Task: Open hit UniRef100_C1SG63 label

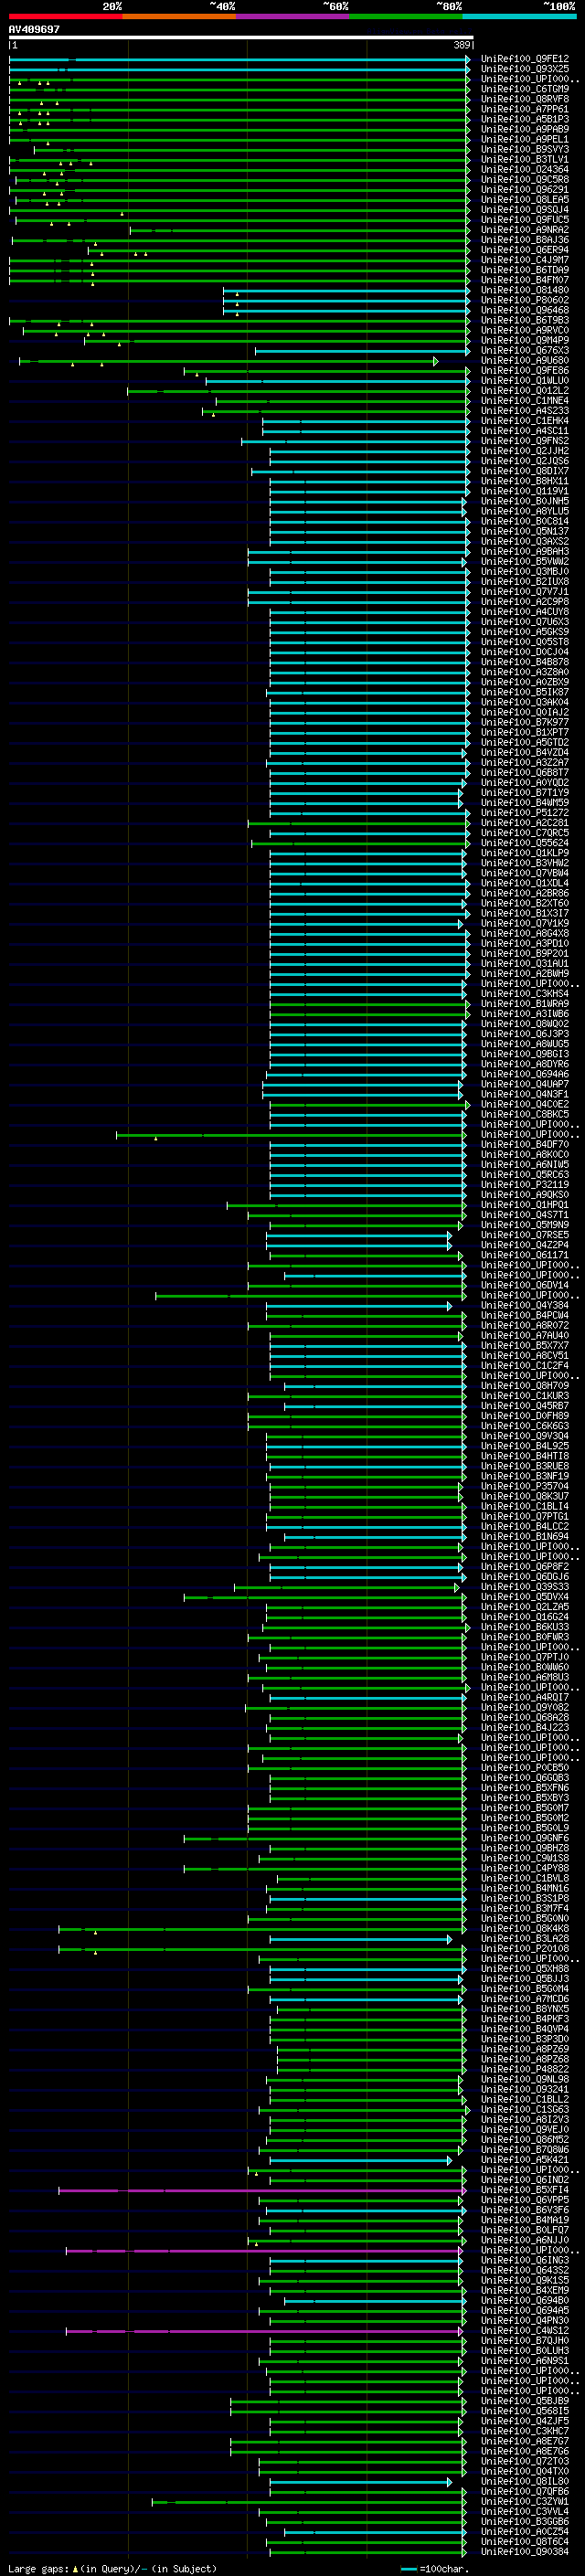Action: click(x=524, y=2109)
